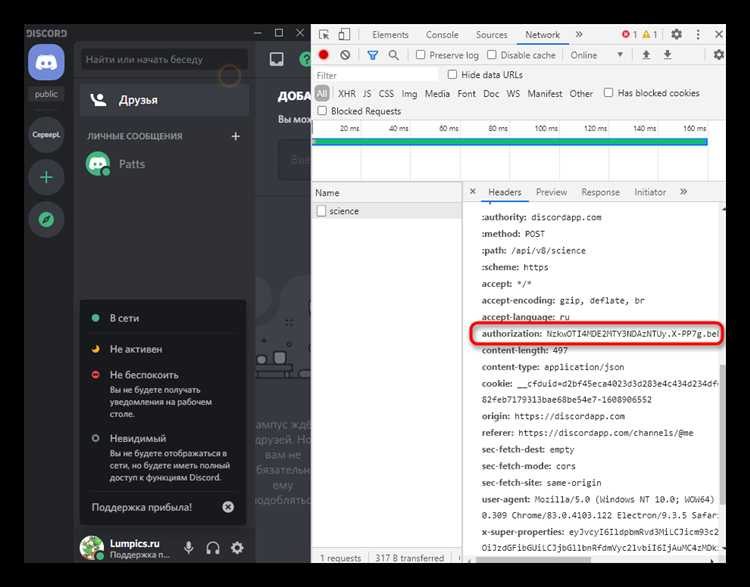Open the Initiator tab
750x587 pixels.
(650, 192)
